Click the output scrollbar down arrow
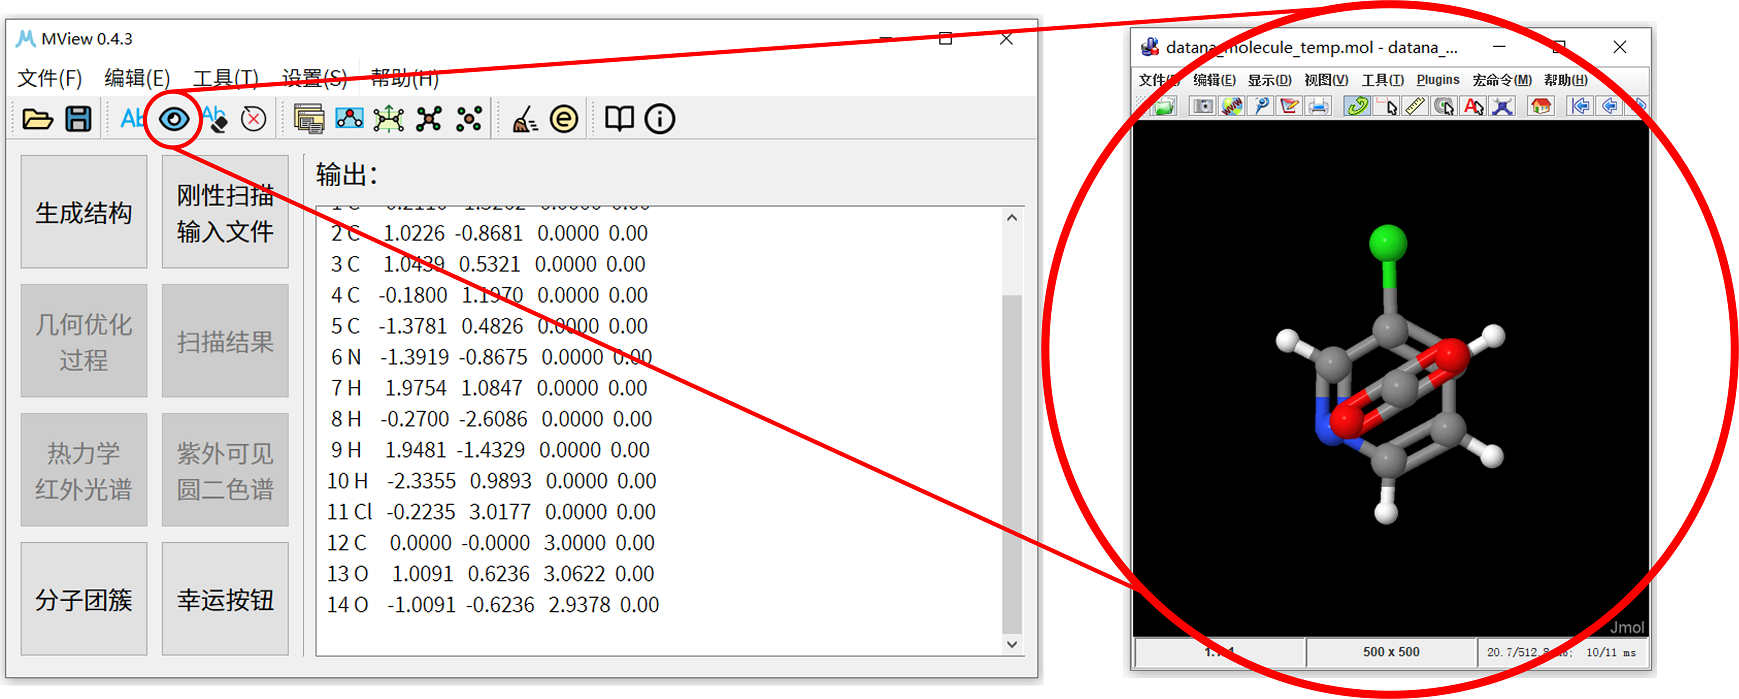 point(1012,644)
